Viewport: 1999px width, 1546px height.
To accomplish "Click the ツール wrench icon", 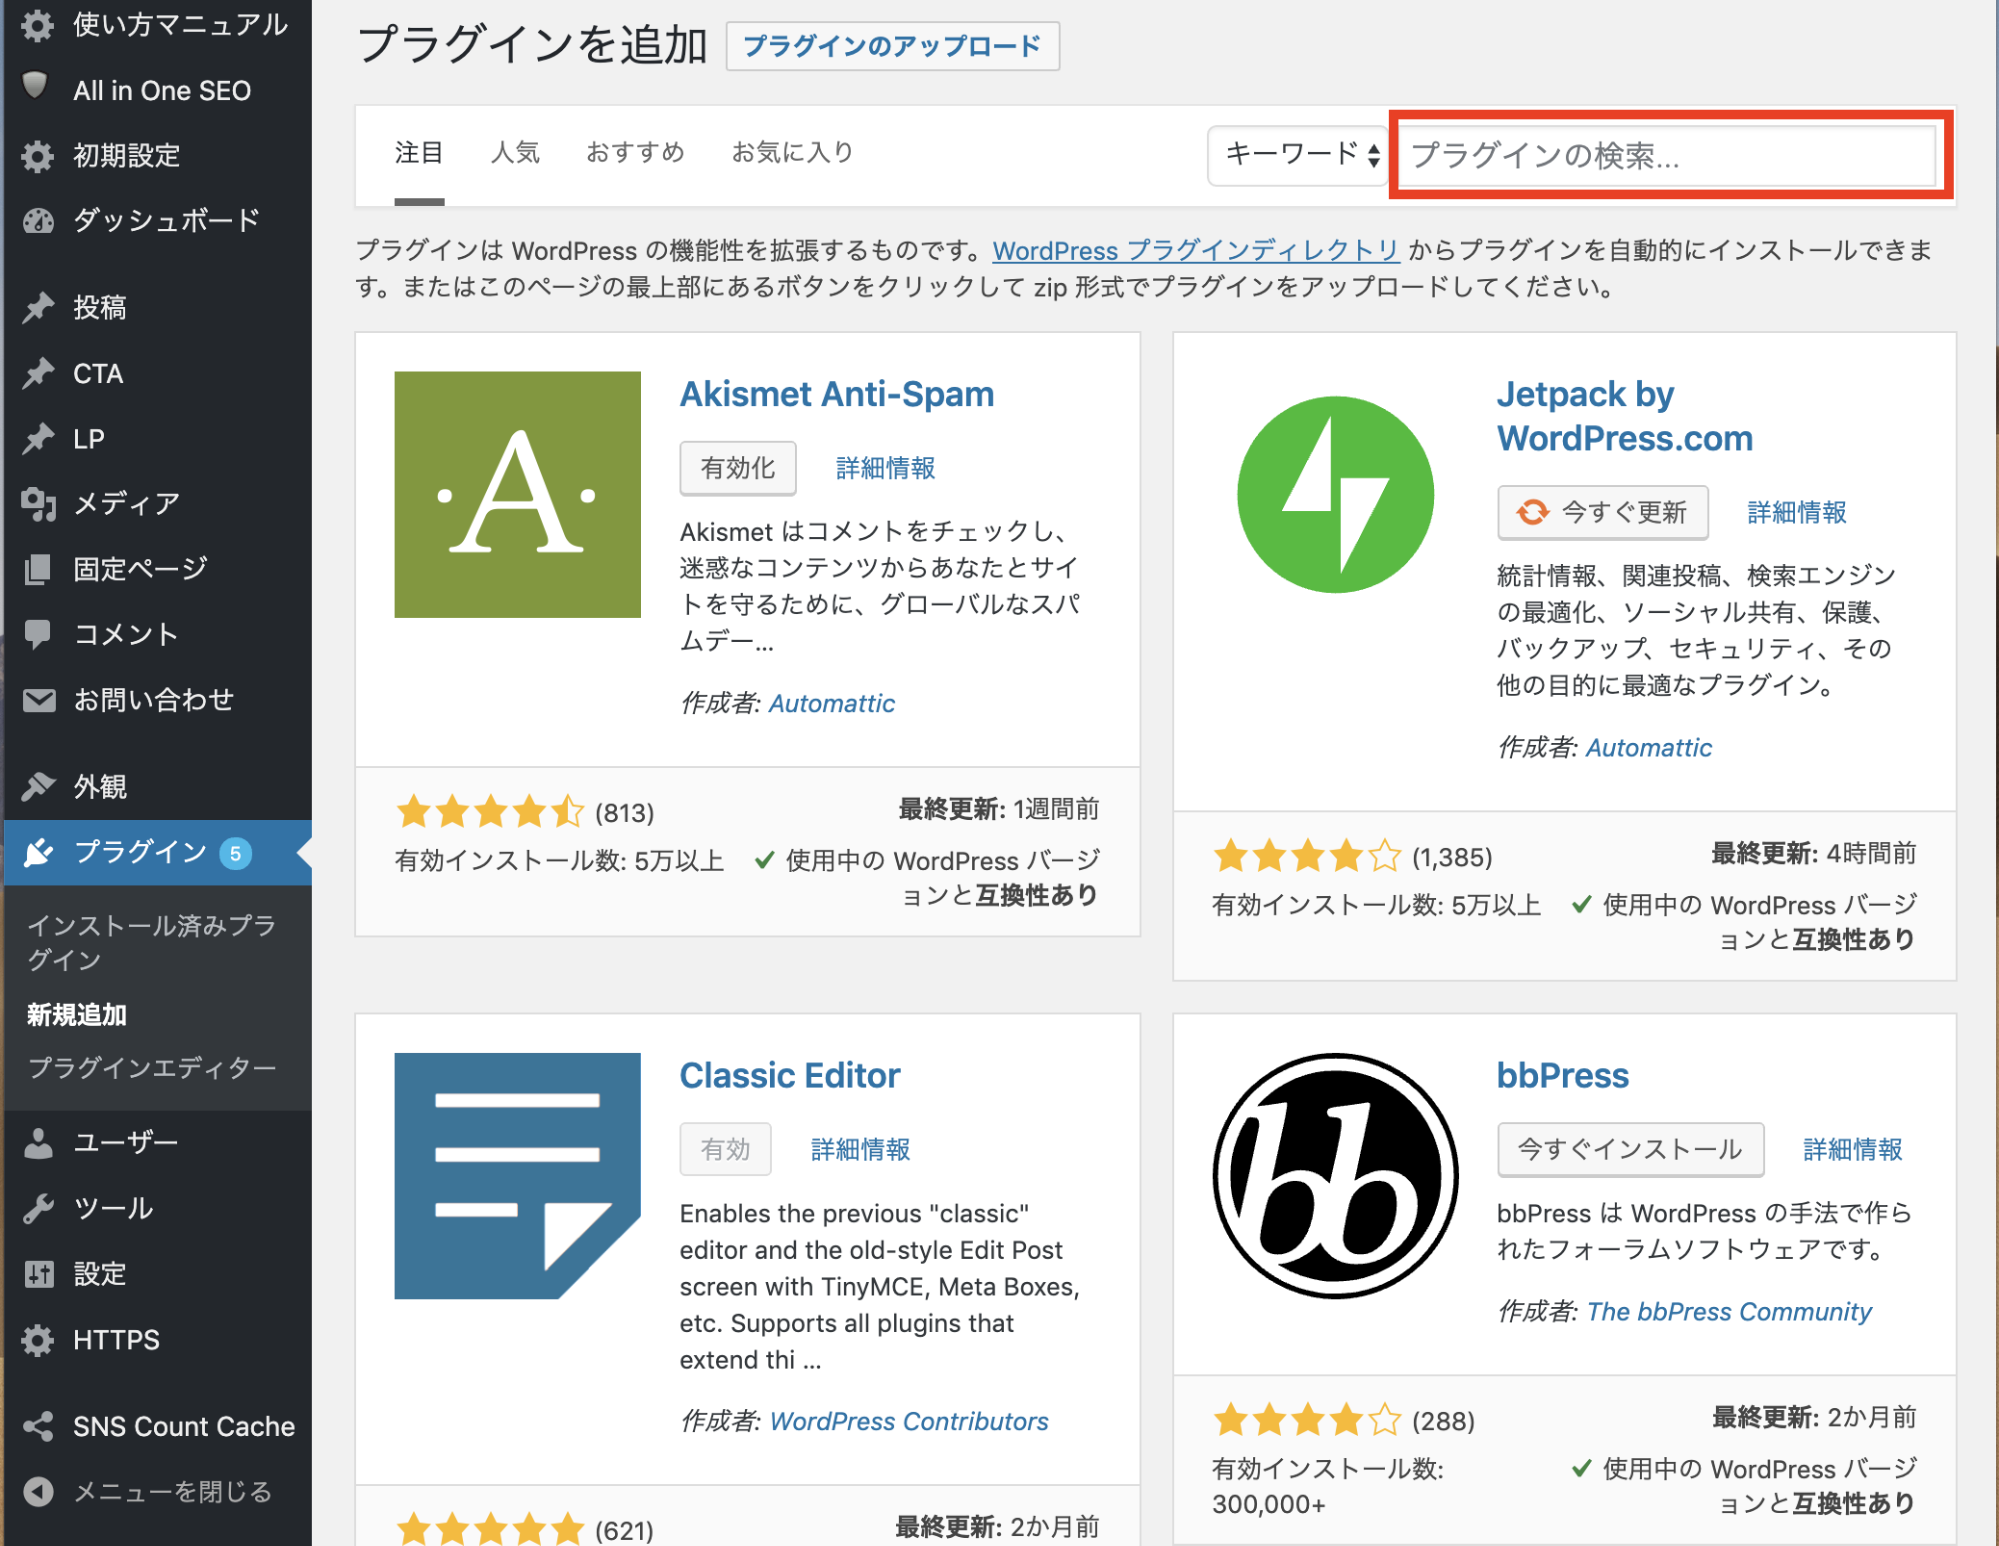I will tap(38, 1209).
